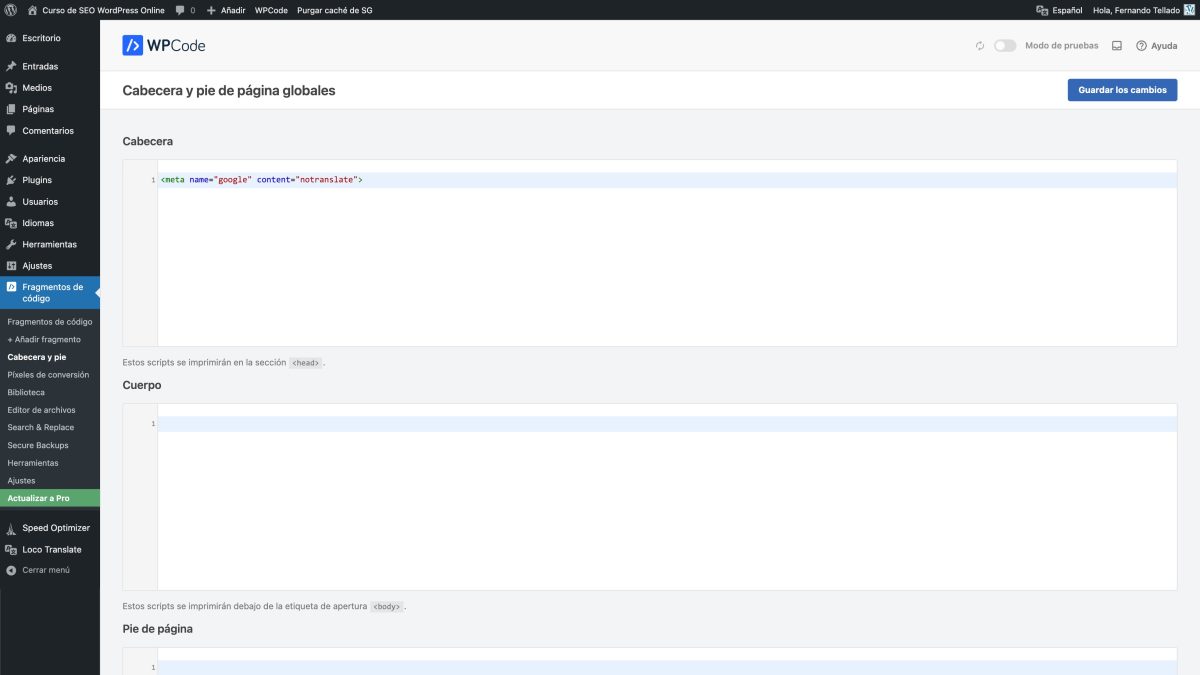Click the Guardar los cambios button
This screenshot has width=1200, height=675.
(x=1122, y=89)
